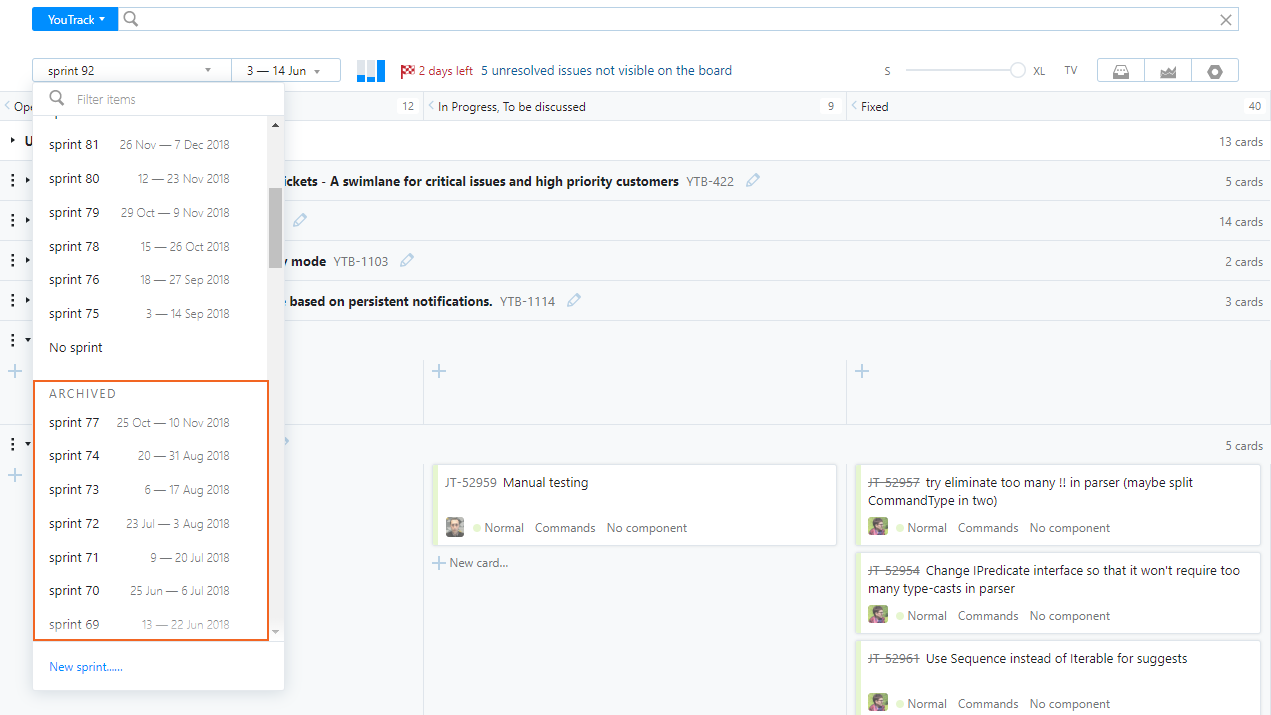Select archived sprint 71

pyautogui.click(x=150, y=558)
